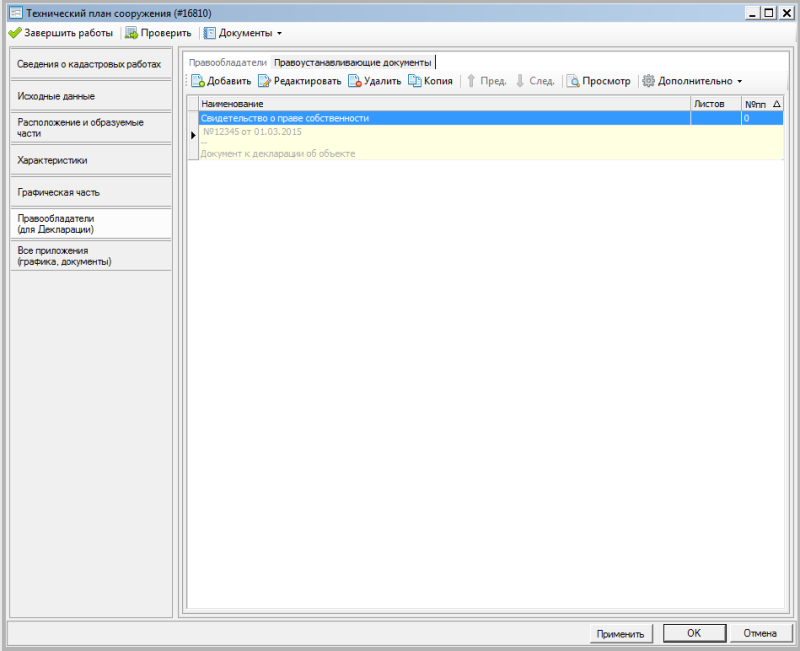Click the Edit (Редактировать) toolbar icon
Screen dimensions: 800x651
265,81
